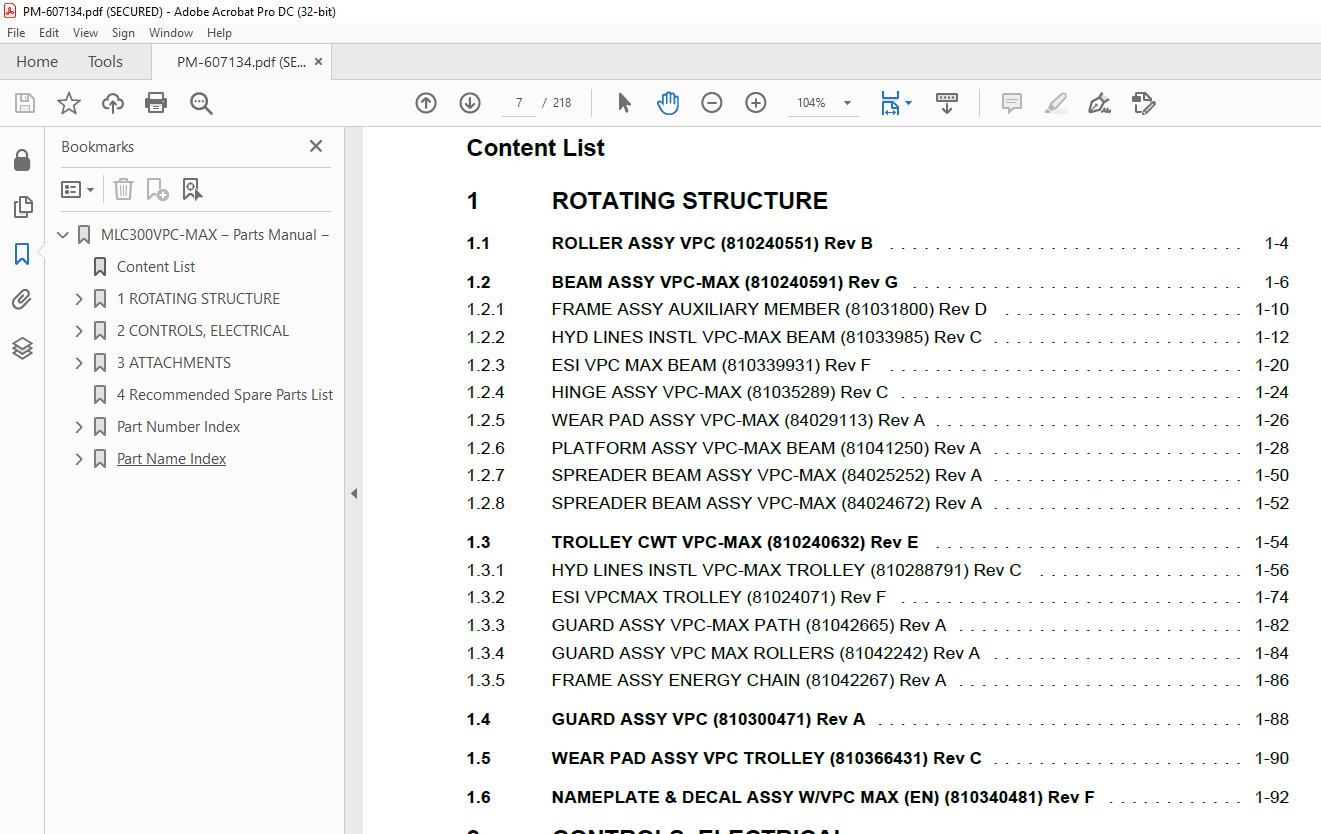This screenshot has width=1321, height=834.
Task: Delete selected bookmark with trash icon
Action: 123,189
